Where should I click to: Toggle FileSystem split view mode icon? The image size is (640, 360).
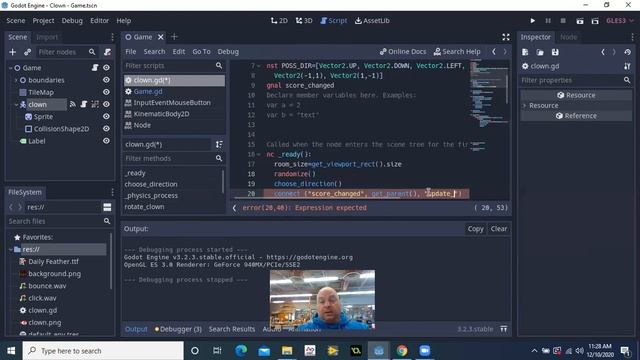[107, 207]
